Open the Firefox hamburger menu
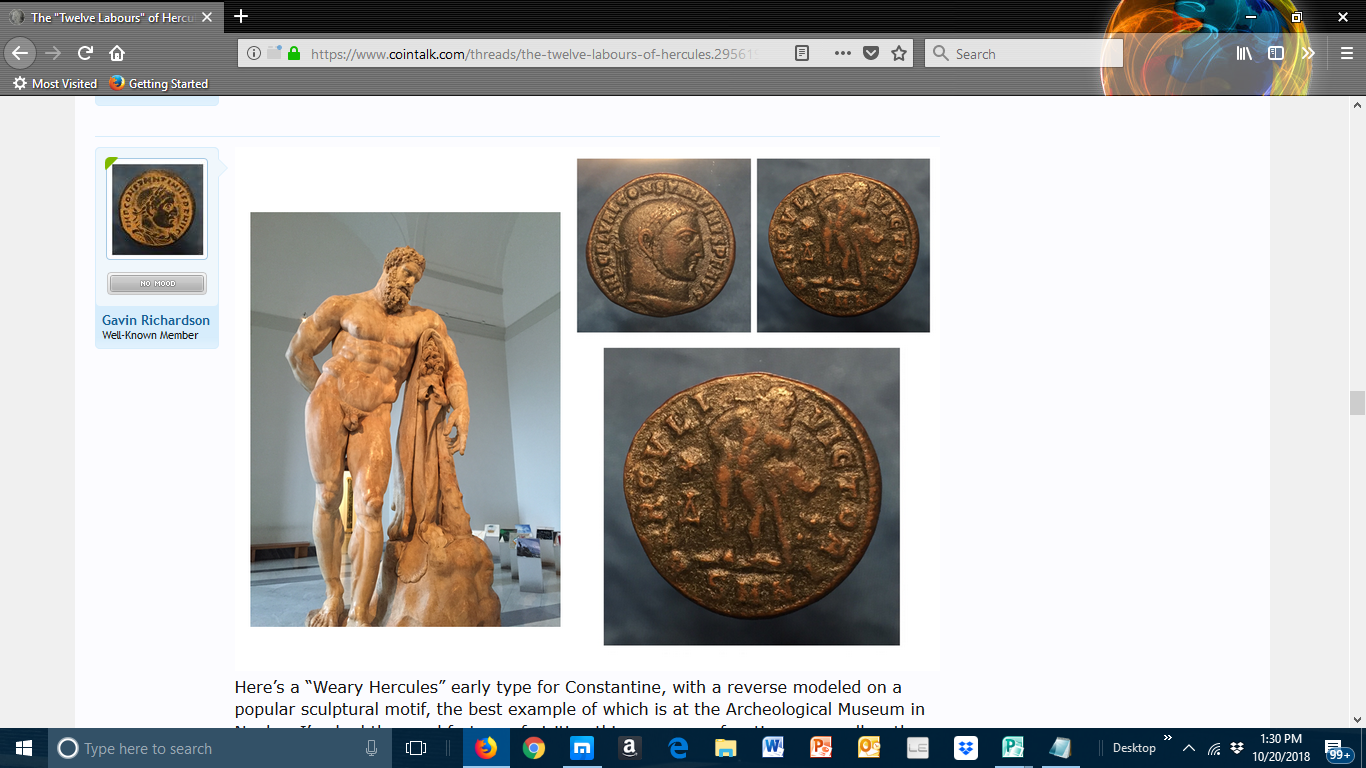This screenshot has height=768, width=1366. [1346, 54]
